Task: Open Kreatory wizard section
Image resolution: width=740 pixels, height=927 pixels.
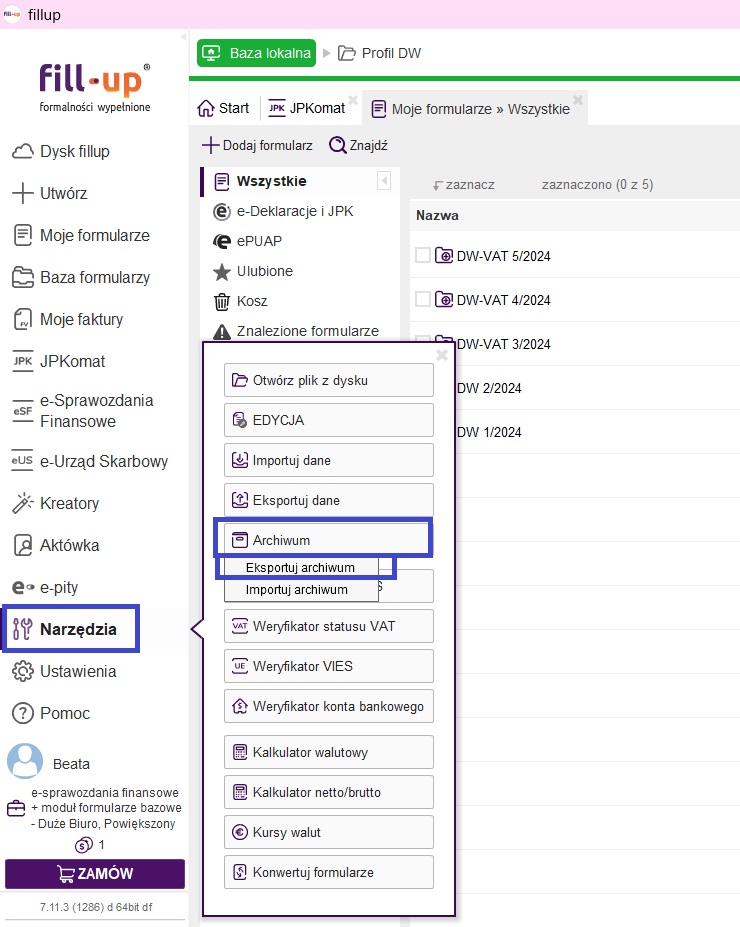Action: (x=69, y=503)
